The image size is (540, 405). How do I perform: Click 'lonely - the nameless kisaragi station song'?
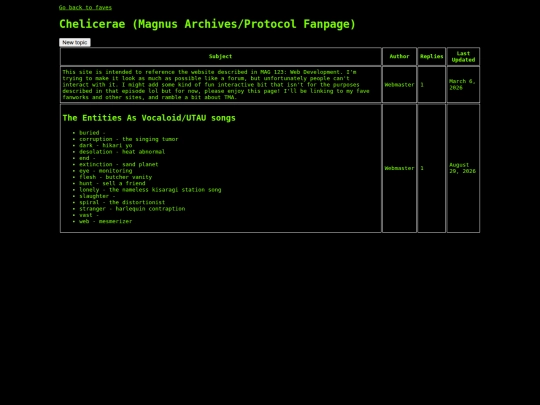[x=150, y=190]
